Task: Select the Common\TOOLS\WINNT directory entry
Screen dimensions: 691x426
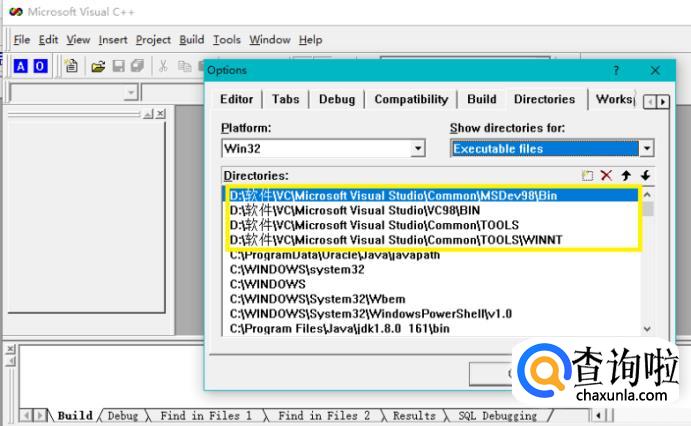Action: (433, 240)
